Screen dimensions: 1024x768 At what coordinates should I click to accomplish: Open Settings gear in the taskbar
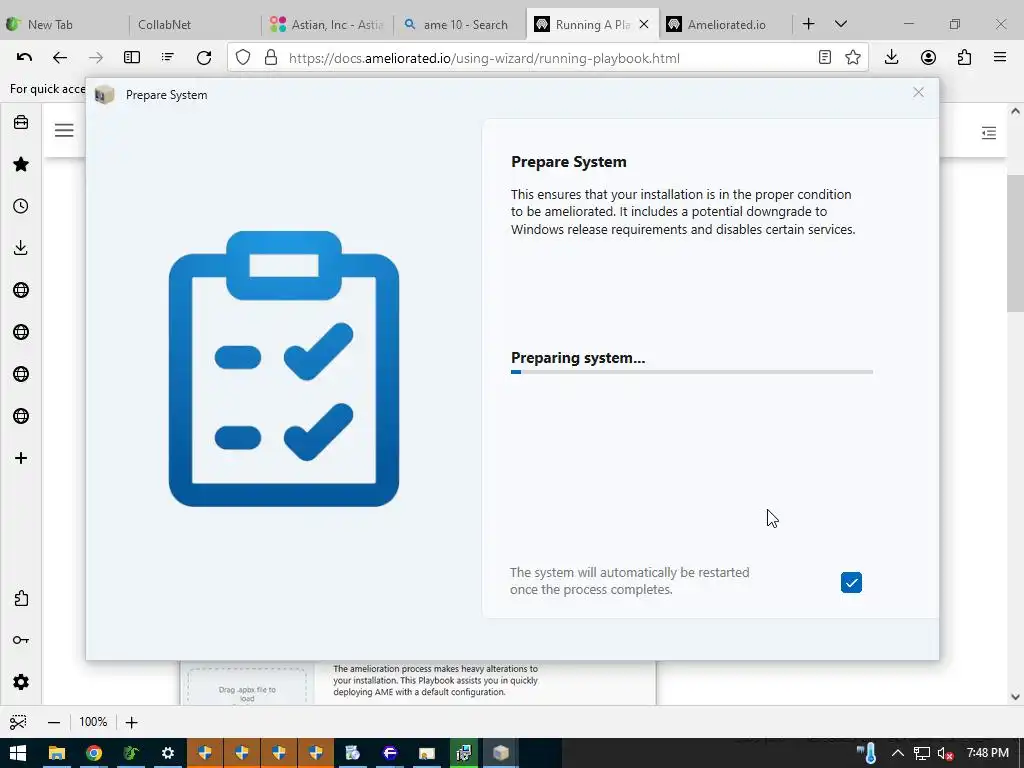coord(168,753)
